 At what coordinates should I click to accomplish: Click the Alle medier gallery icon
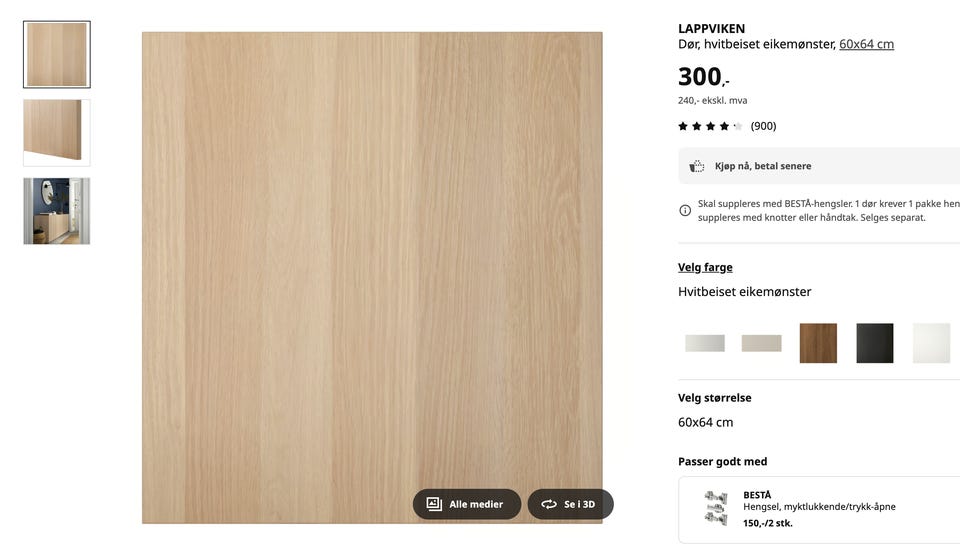point(434,504)
